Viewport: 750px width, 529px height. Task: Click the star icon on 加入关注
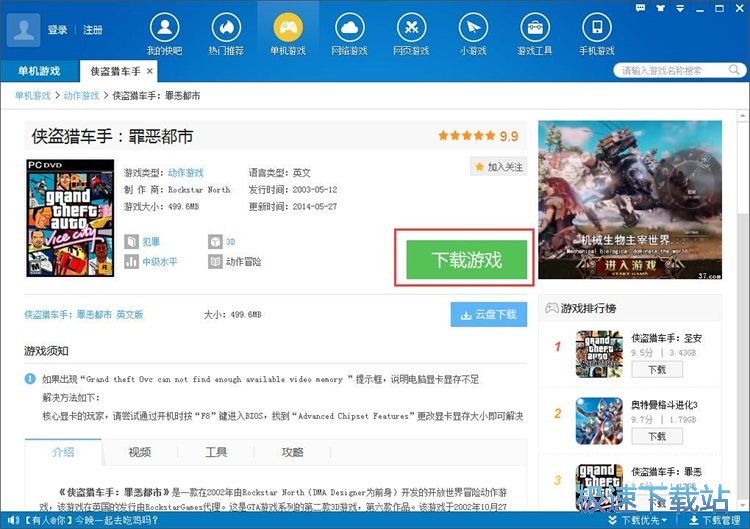pyautogui.click(x=479, y=166)
